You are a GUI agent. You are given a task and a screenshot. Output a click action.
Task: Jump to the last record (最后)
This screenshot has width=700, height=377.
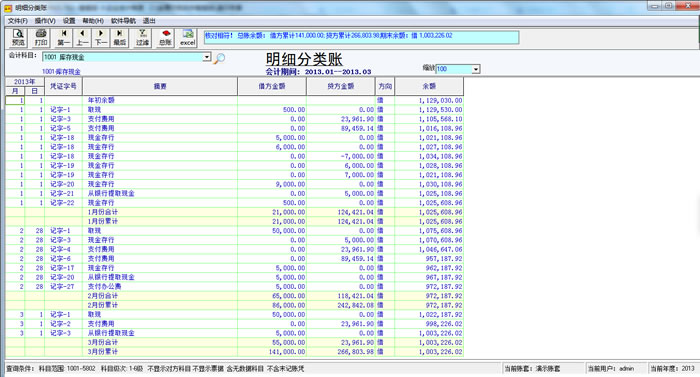[x=120, y=38]
